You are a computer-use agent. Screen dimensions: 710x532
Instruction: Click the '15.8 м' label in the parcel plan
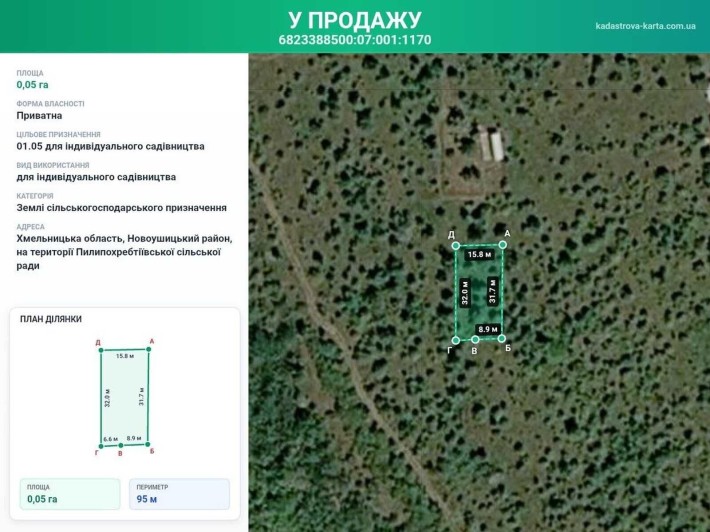tap(125, 356)
